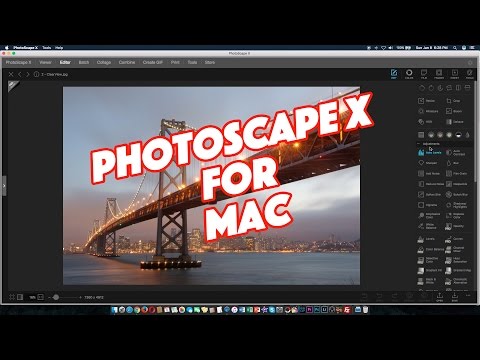Select the Soften Skin adjustment
Screen dimensions: 480x360
429,194
